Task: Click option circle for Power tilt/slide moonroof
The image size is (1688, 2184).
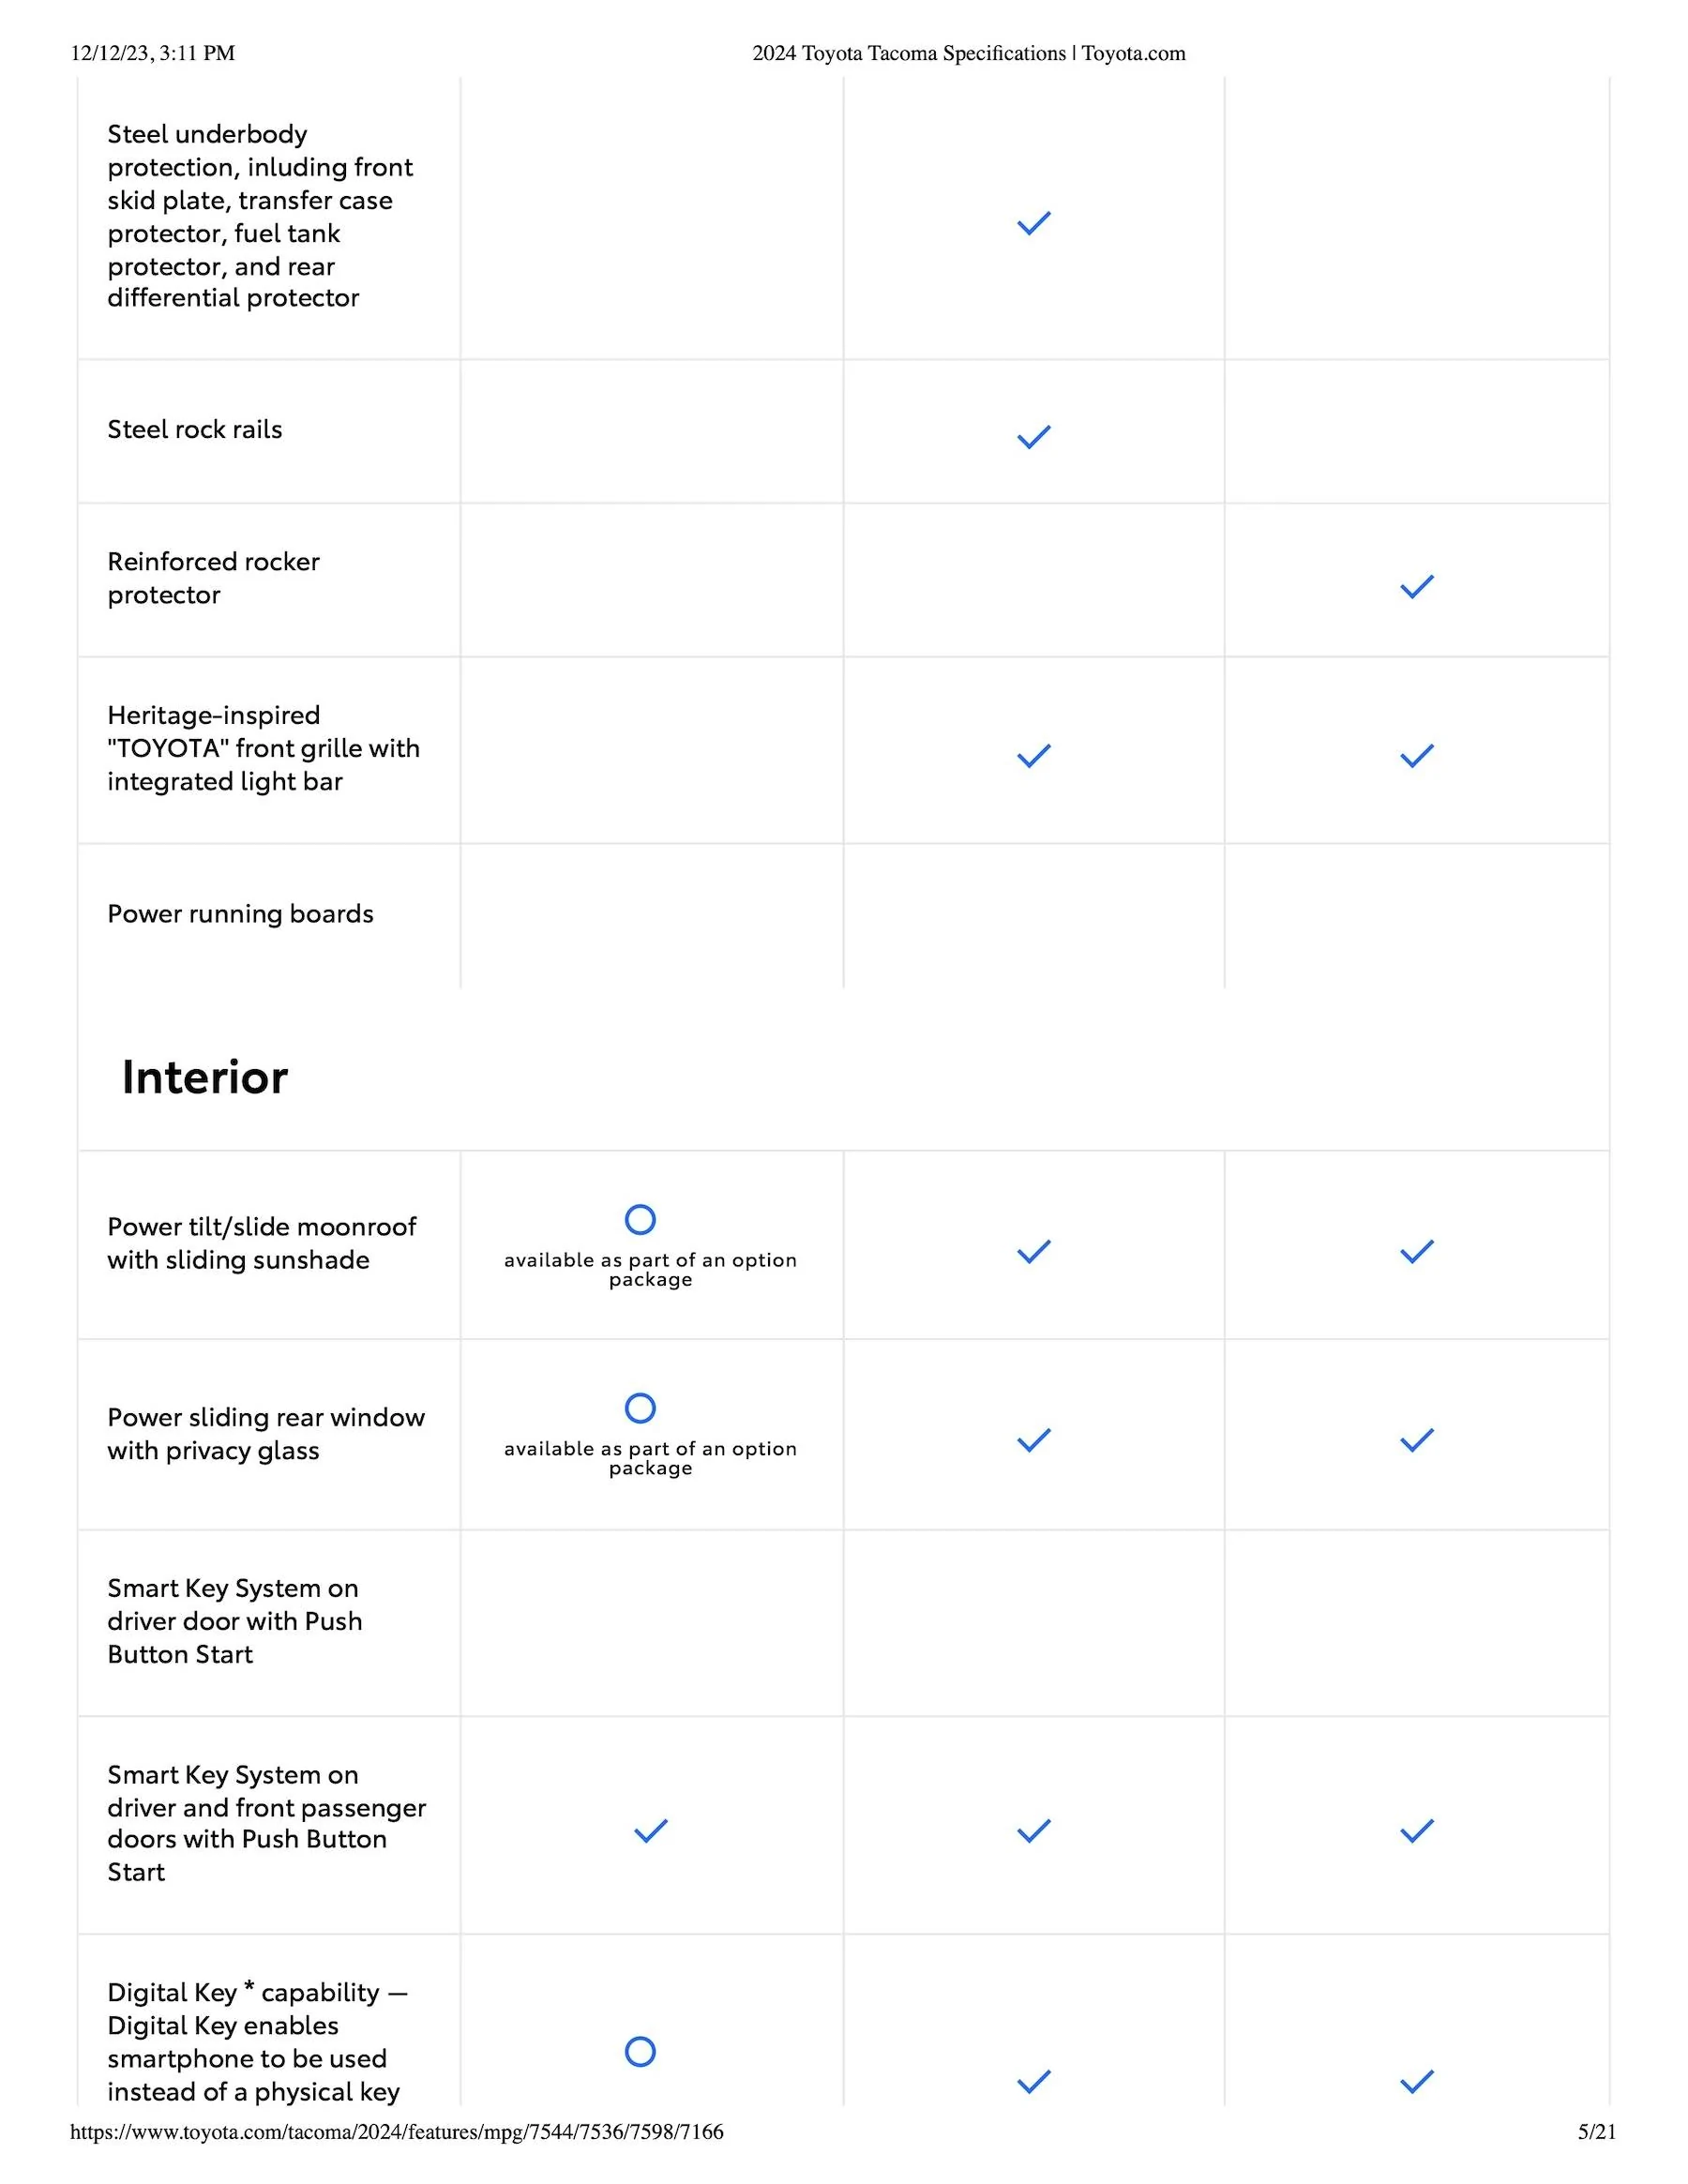Action: tap(640, 1219)
